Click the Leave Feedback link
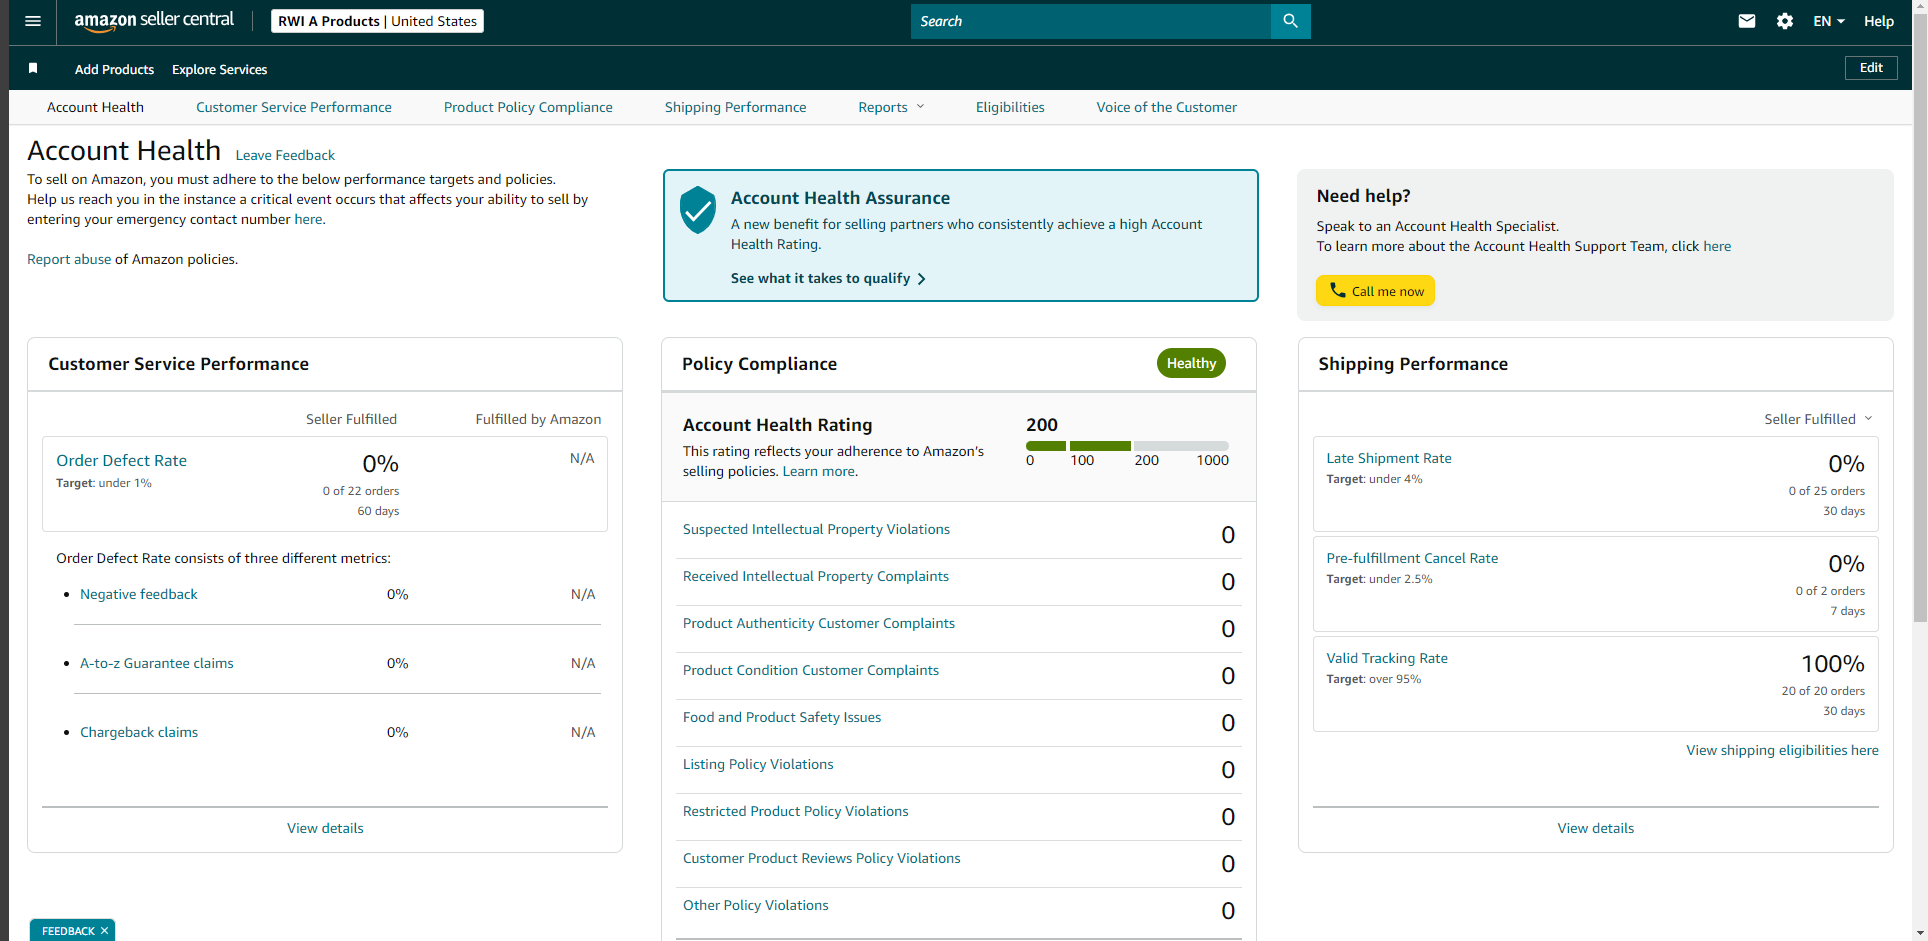This screenshot has width=1928, height=941. [x=285, y=155]
